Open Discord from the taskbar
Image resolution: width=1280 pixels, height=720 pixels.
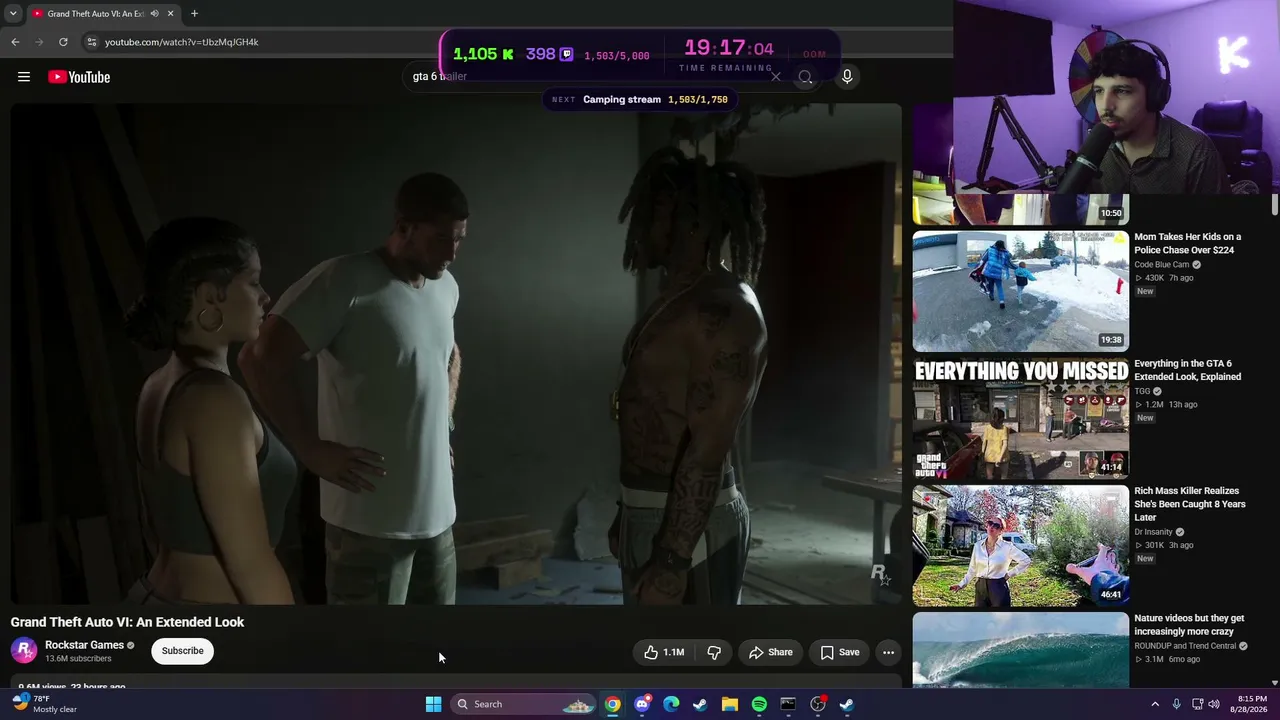(642, 704)
